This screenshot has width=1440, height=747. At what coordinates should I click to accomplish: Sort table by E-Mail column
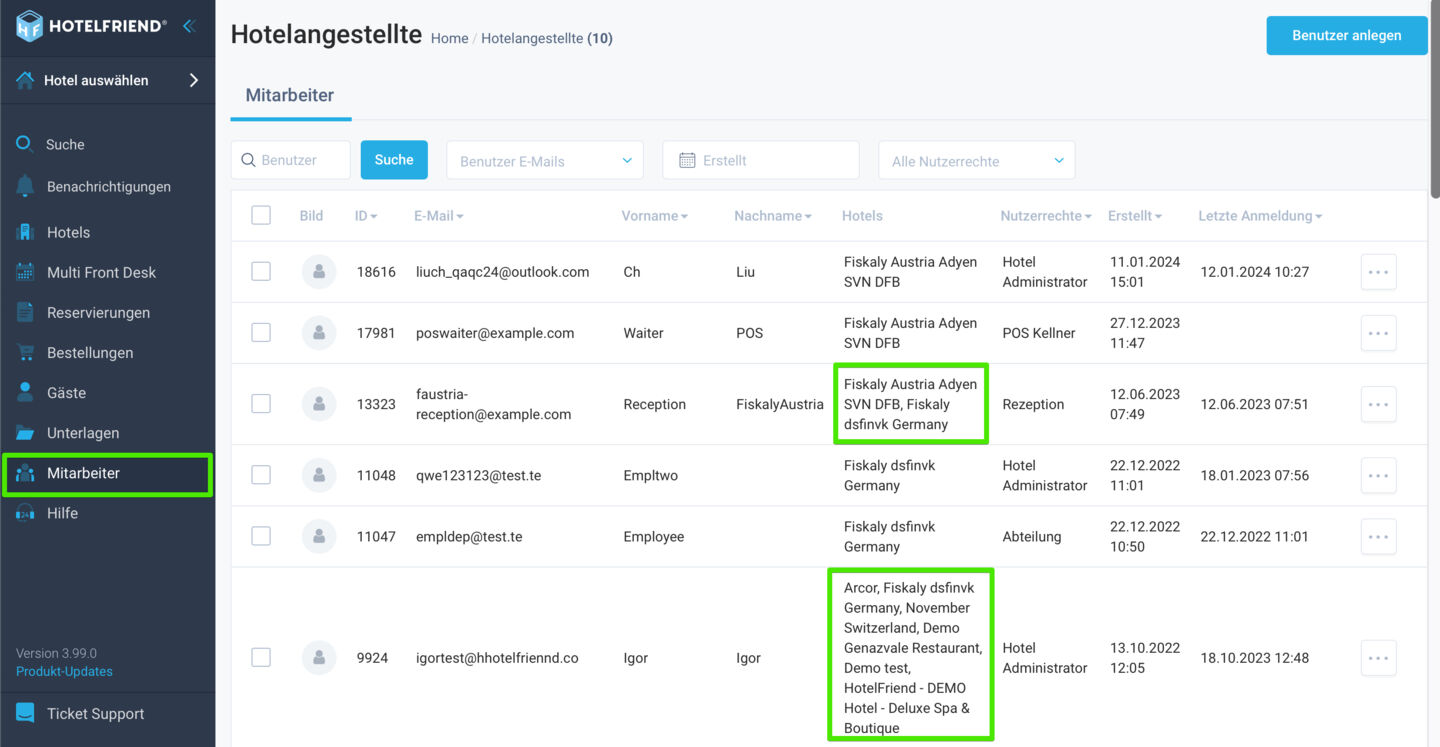pyautogui.click(x=439, y=216)
